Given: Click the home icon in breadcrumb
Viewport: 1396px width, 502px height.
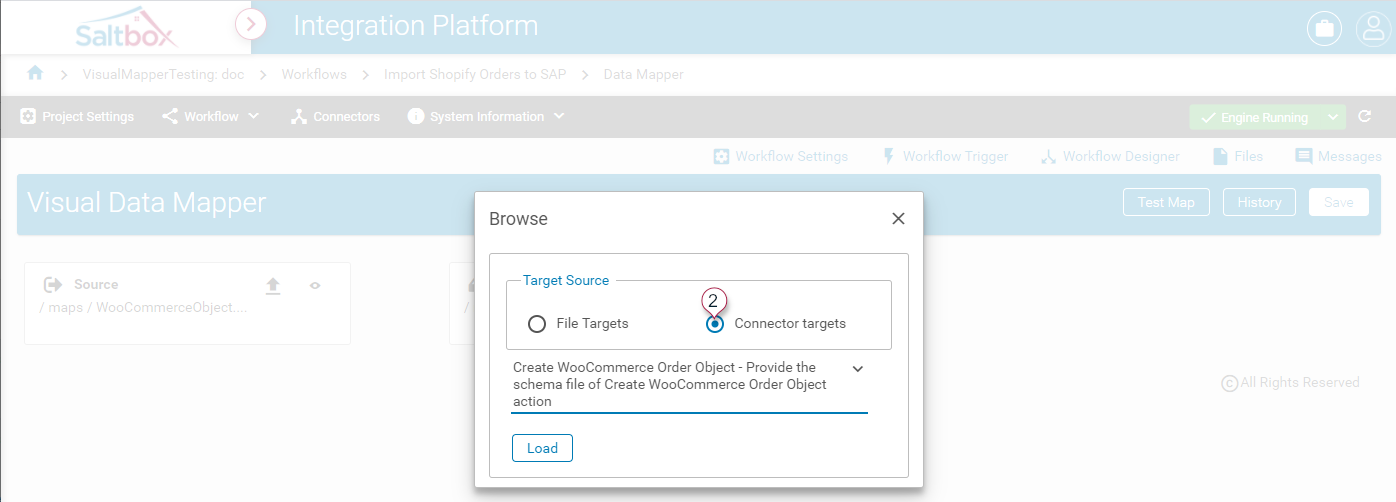Looking at the screenshot, I should click(x=36, y=74).
